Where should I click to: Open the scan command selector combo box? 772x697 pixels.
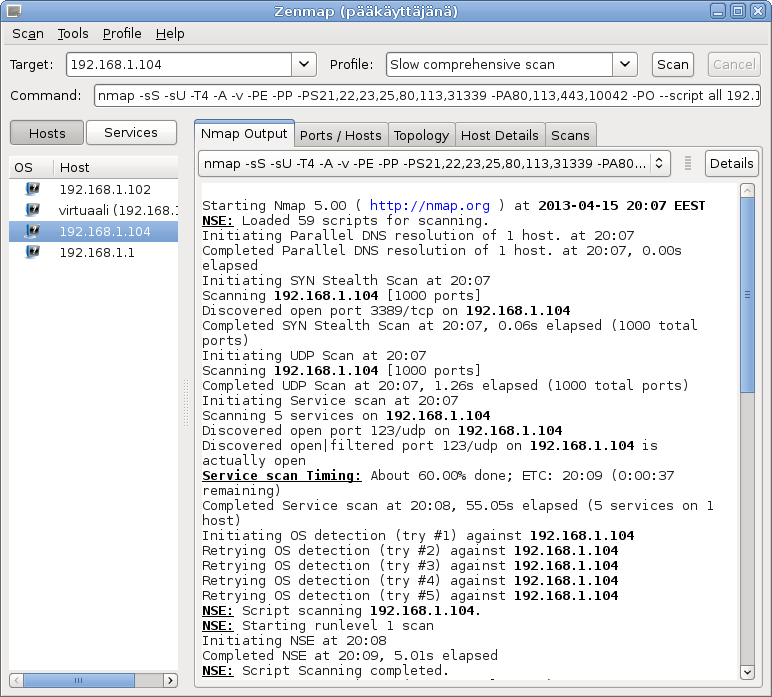point(434,163)
